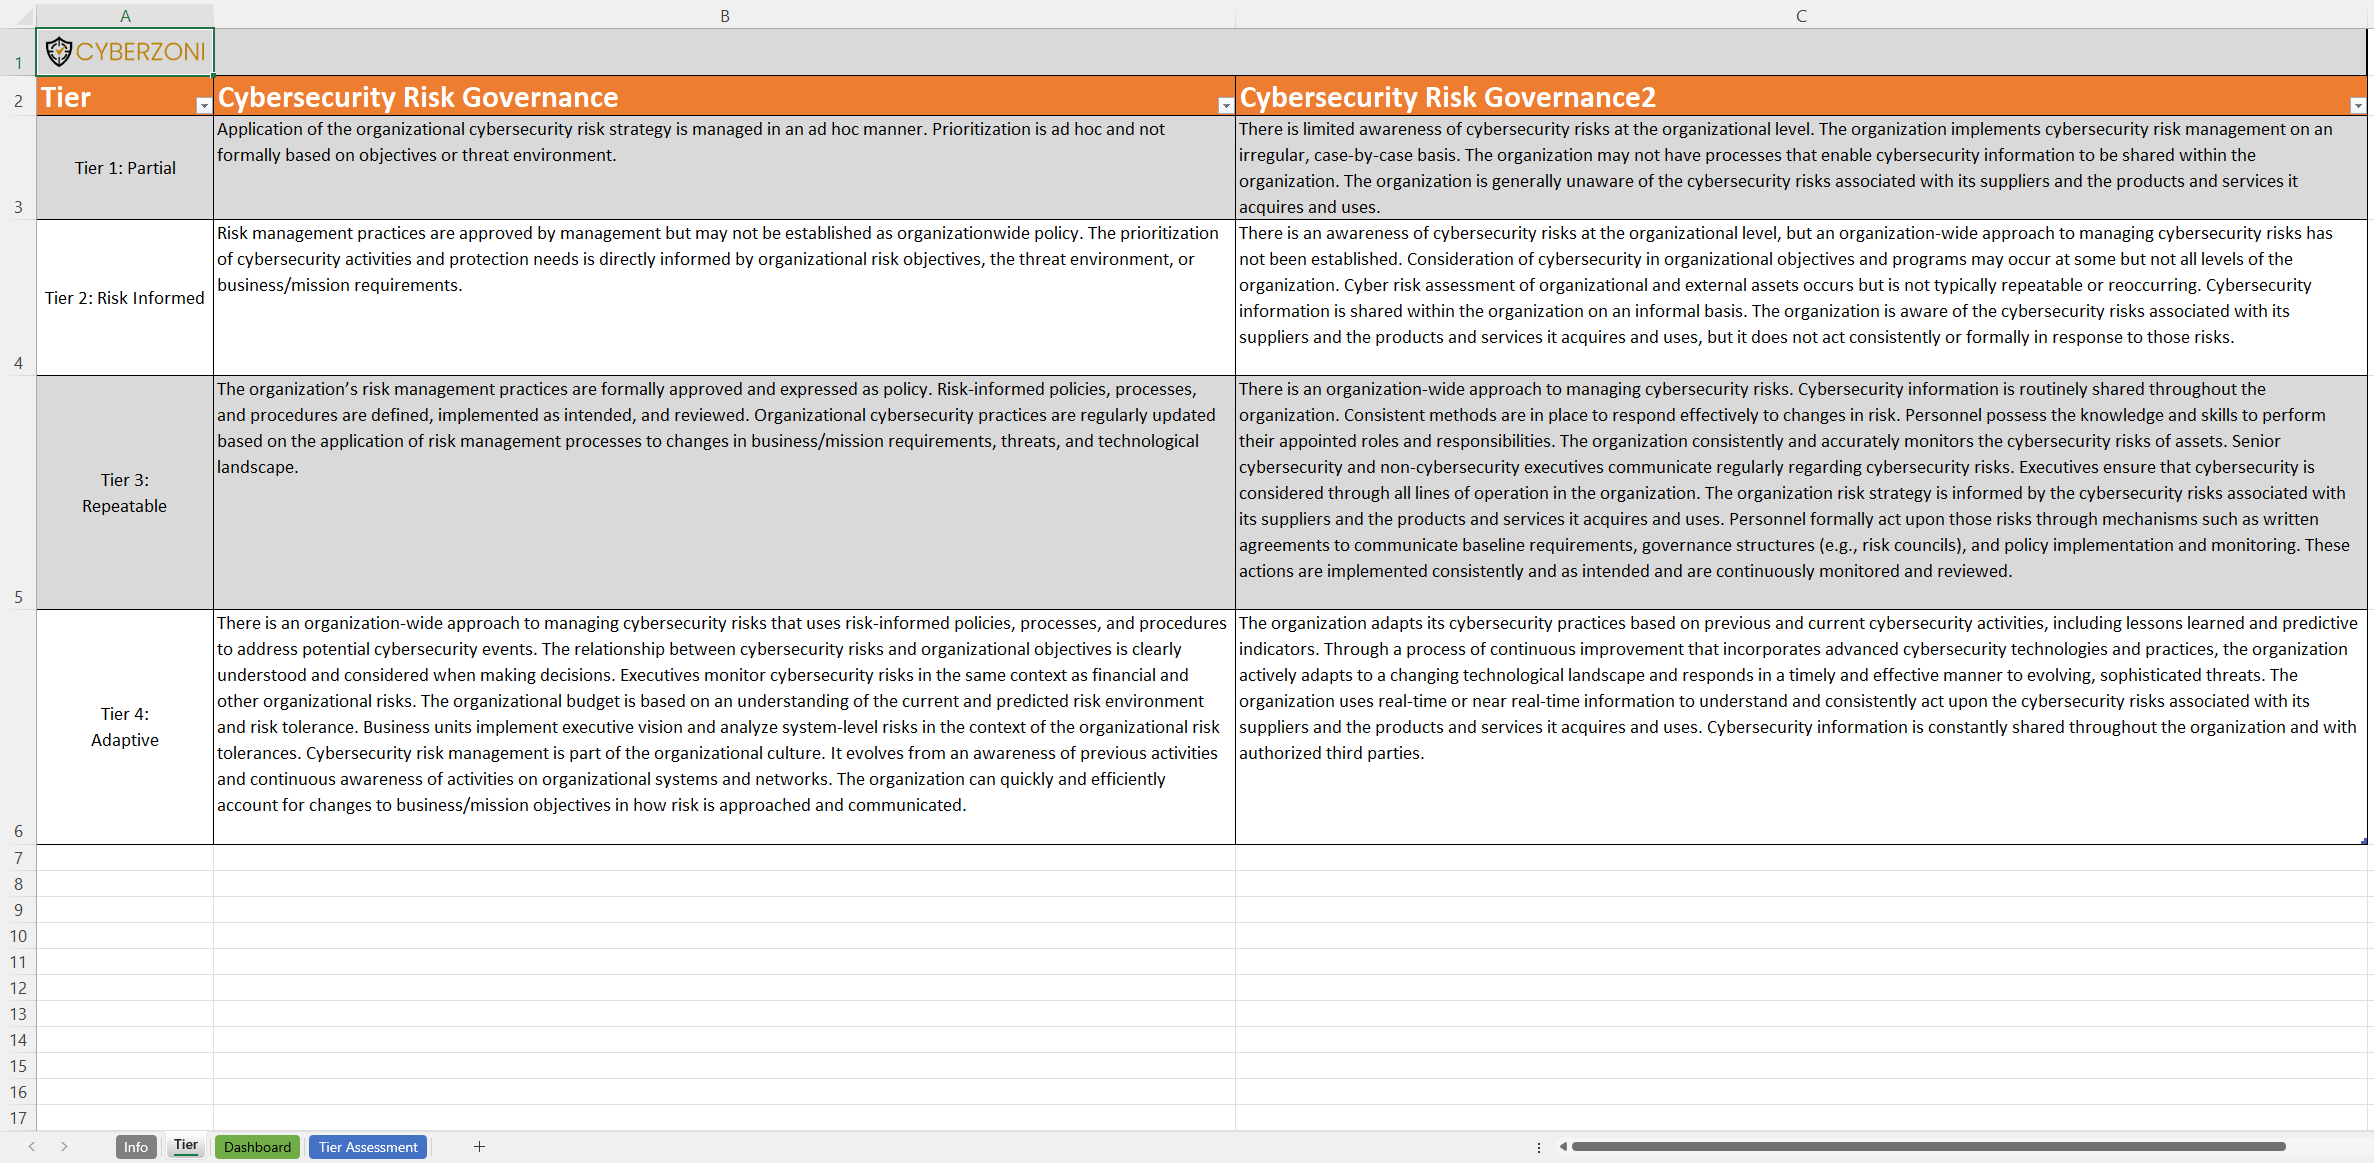Select the Tier 1: Partial cell
2374x1164 pixels.
(x=125, y=168)
